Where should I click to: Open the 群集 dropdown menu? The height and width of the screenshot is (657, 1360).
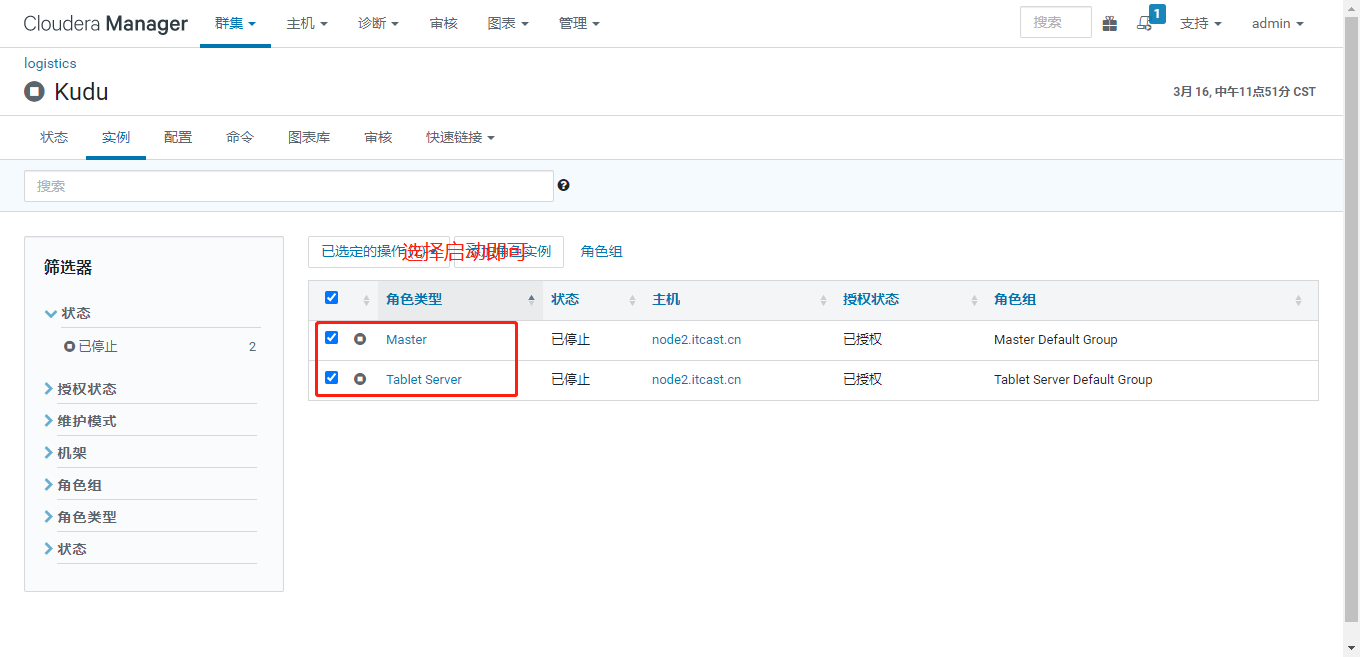point(236,23)
